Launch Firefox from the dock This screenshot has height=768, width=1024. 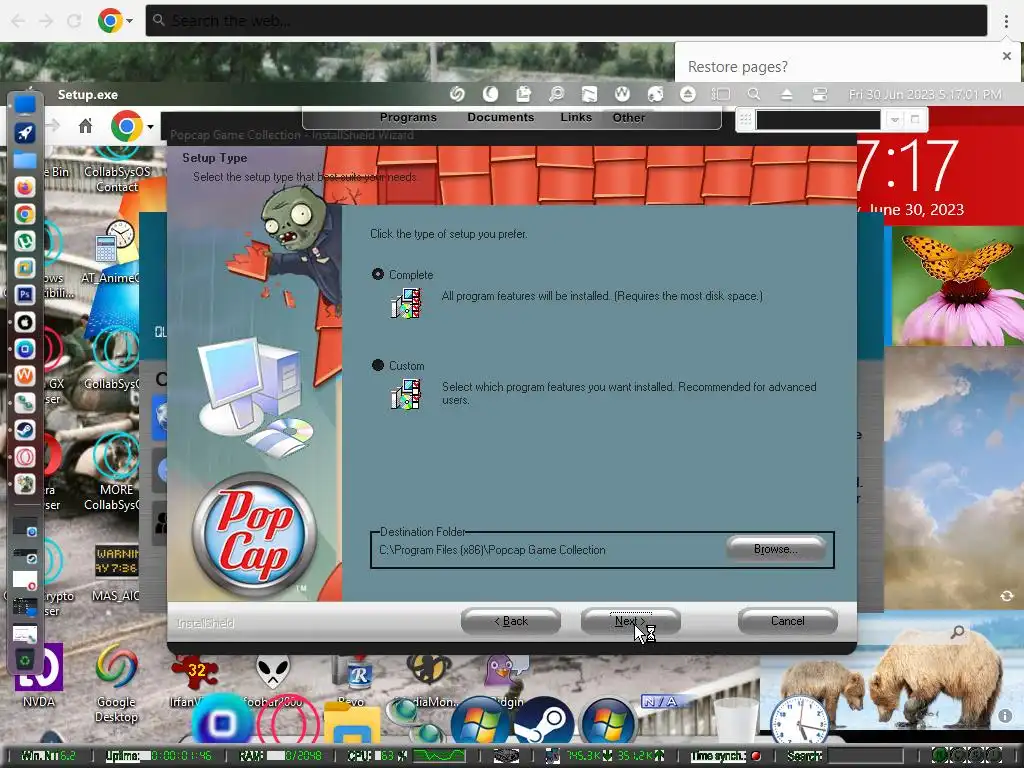point(25,187)
